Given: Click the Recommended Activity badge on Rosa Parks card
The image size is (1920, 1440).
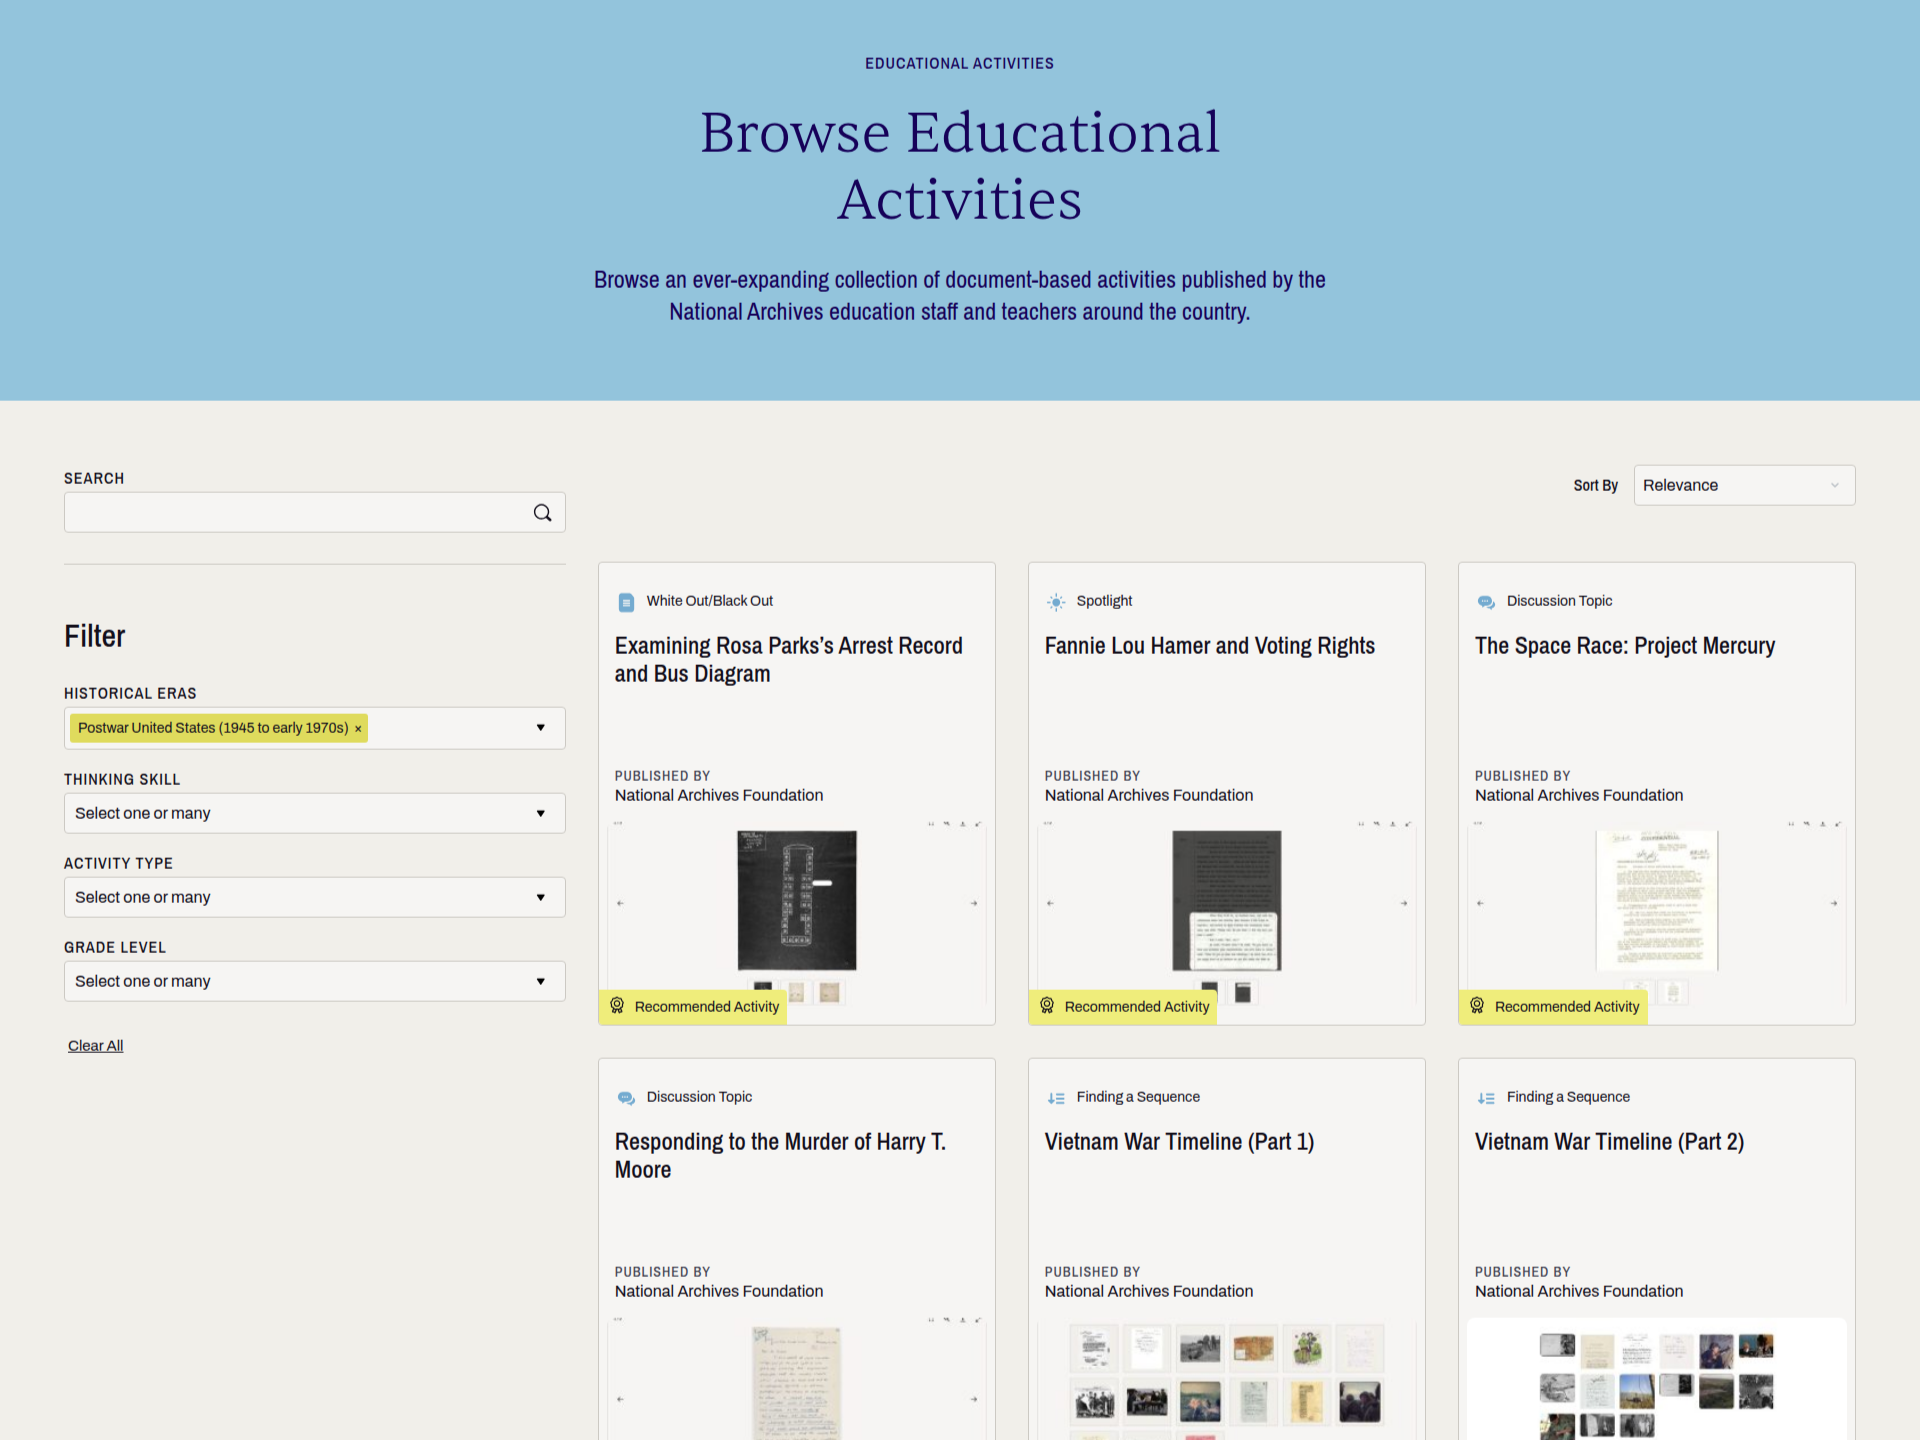Looking at the screenshot, I should coord(694,1006).
